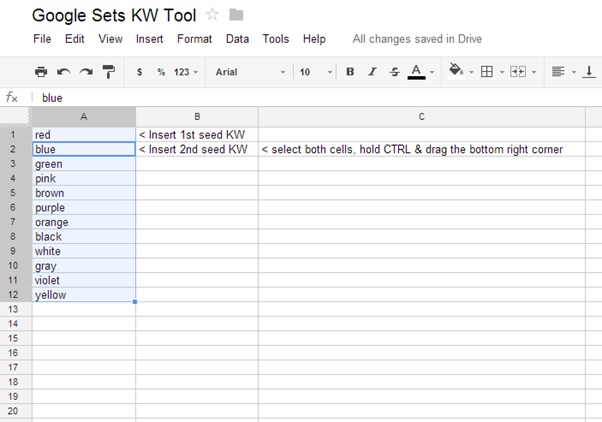This screenshot has width=602, height=422.
Task: Expand the horizontal align dropdown arrow
Action: point(574,72)
